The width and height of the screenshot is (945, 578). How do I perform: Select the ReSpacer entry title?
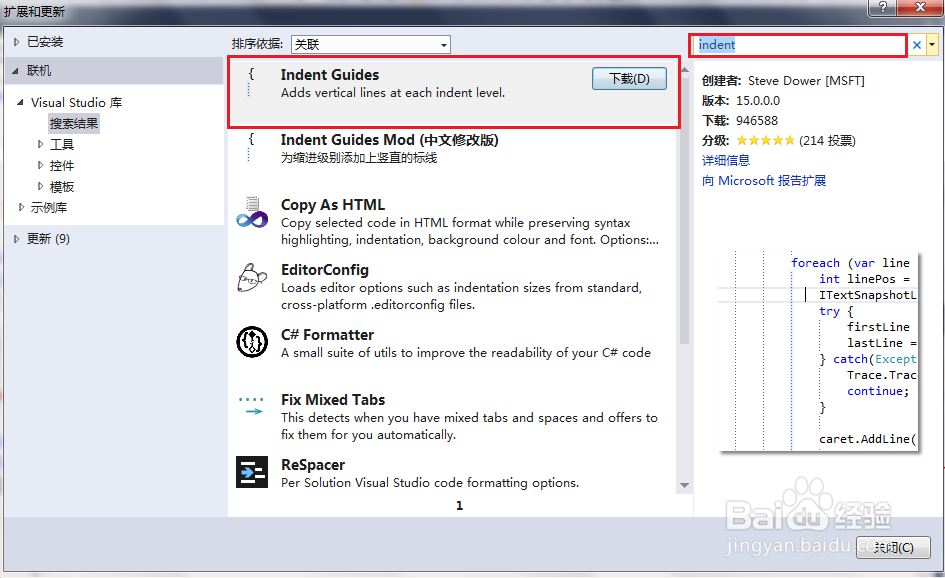click(x=313, y=465)
